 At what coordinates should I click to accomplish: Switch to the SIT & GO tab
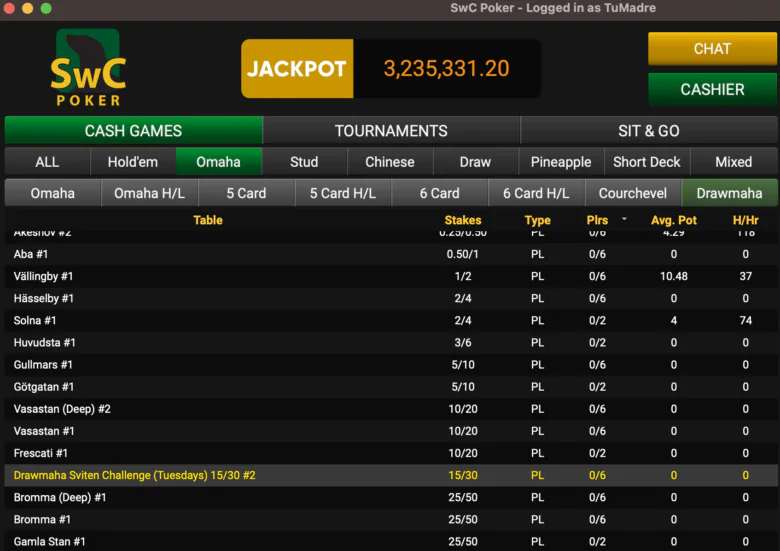click(648, 130)
